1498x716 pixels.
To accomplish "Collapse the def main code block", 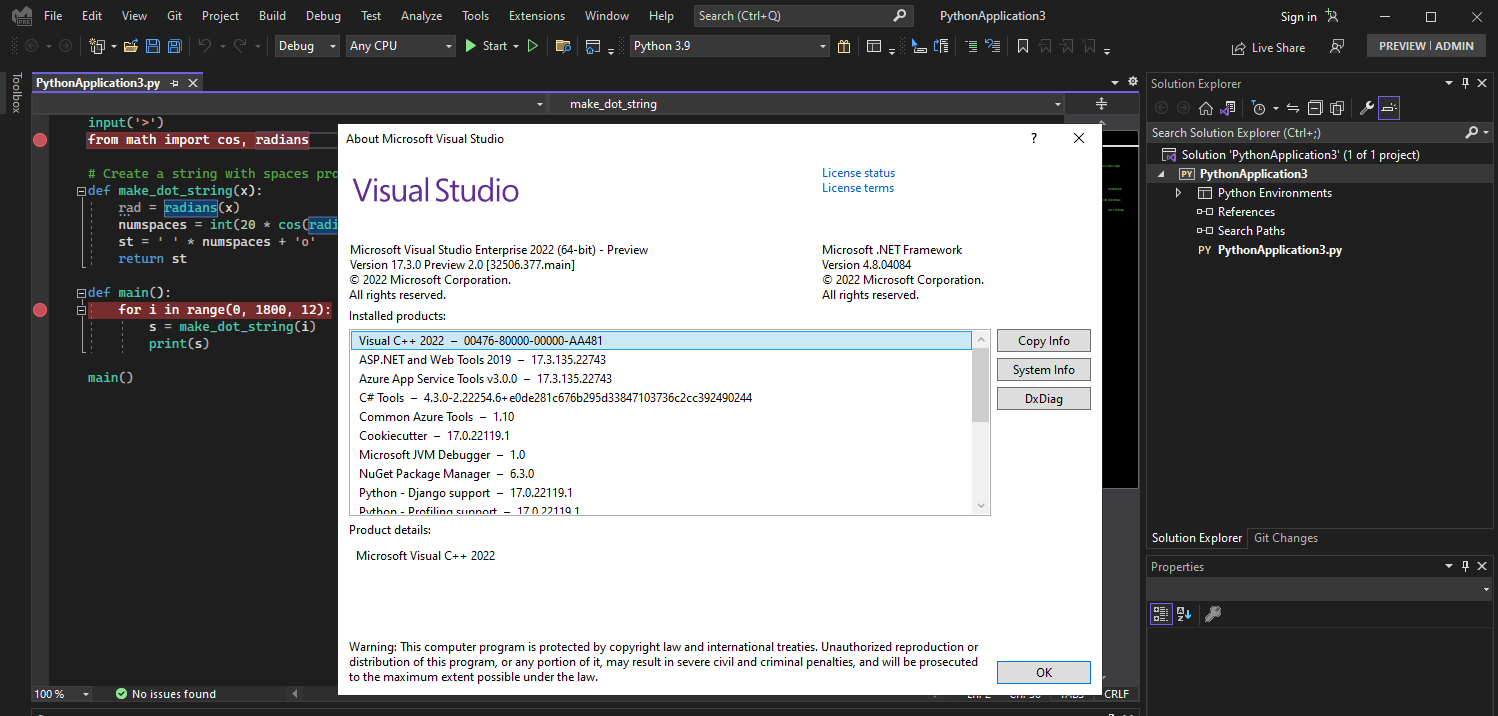I will pos(81,293).
